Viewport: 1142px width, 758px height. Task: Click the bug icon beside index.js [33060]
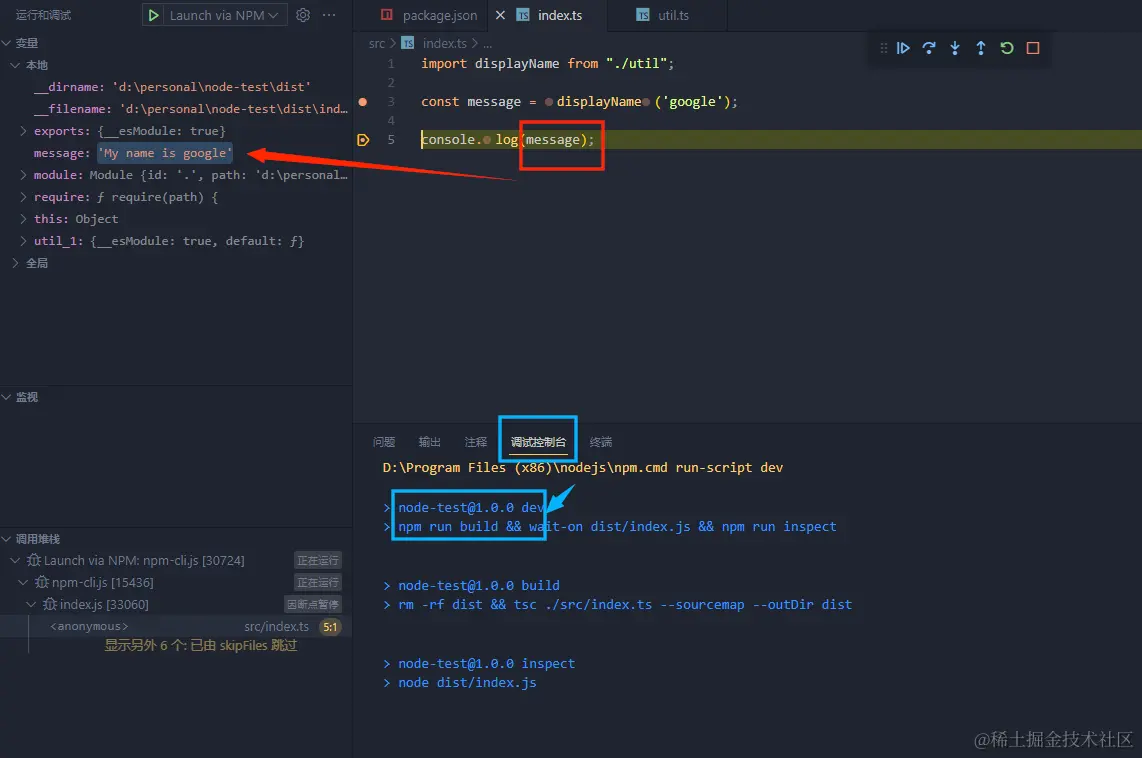pos(50,604)
